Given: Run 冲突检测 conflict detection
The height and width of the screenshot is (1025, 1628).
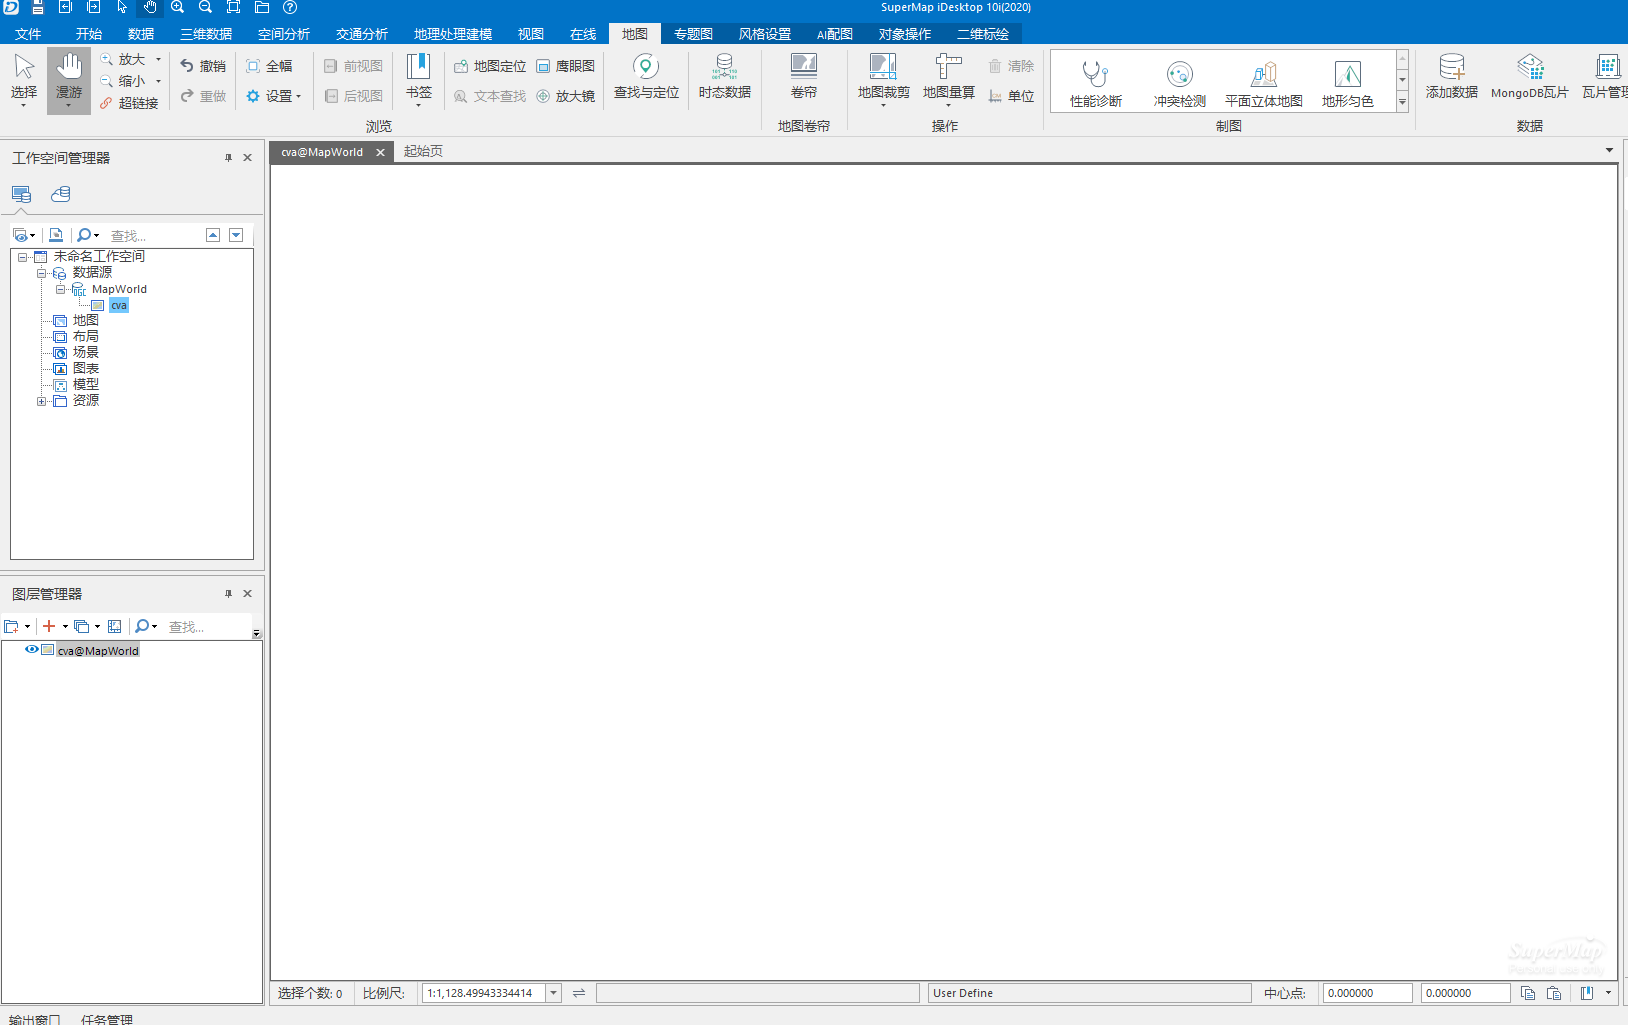Looking at the screenshot, I should [1180, 84].
